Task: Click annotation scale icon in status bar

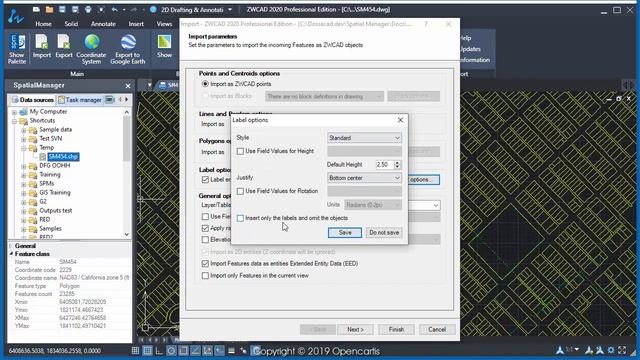Action: 560,350
